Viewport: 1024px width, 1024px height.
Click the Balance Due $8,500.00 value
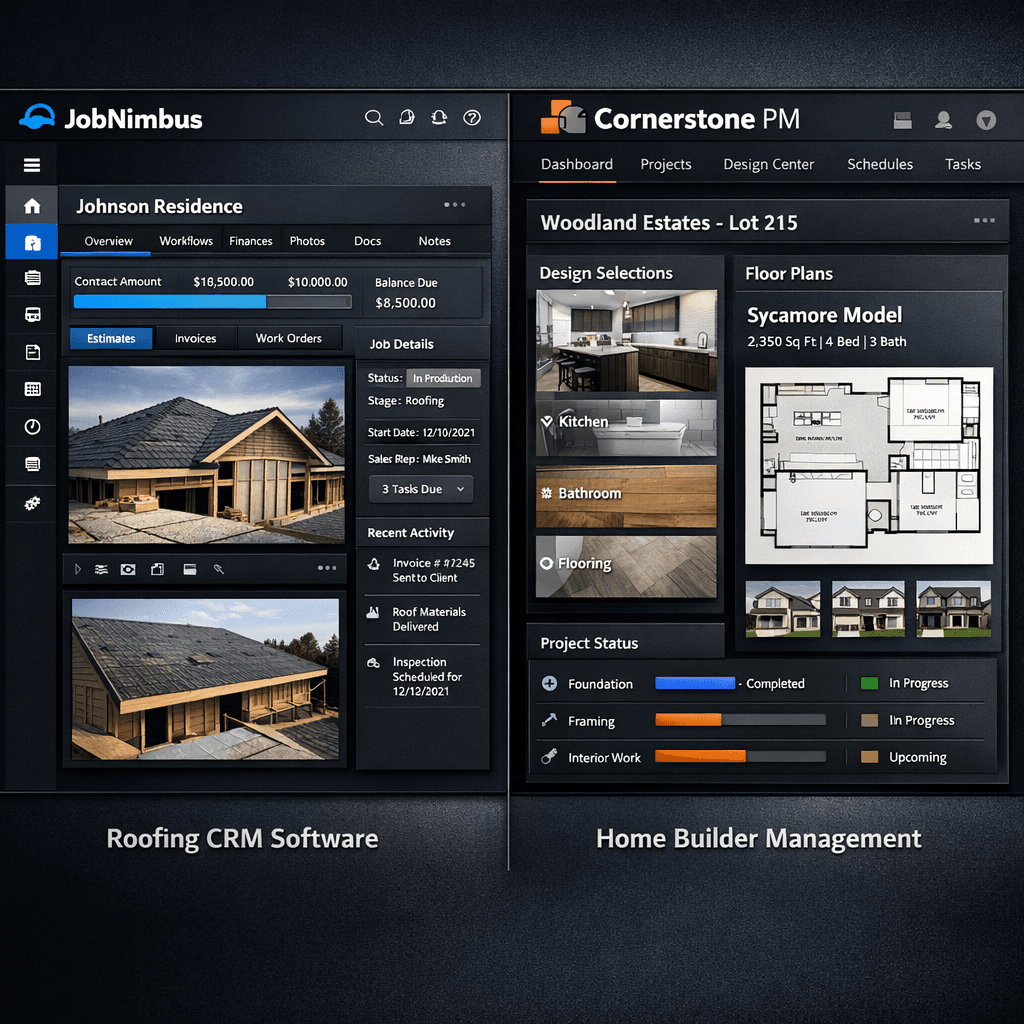(406, 303)
